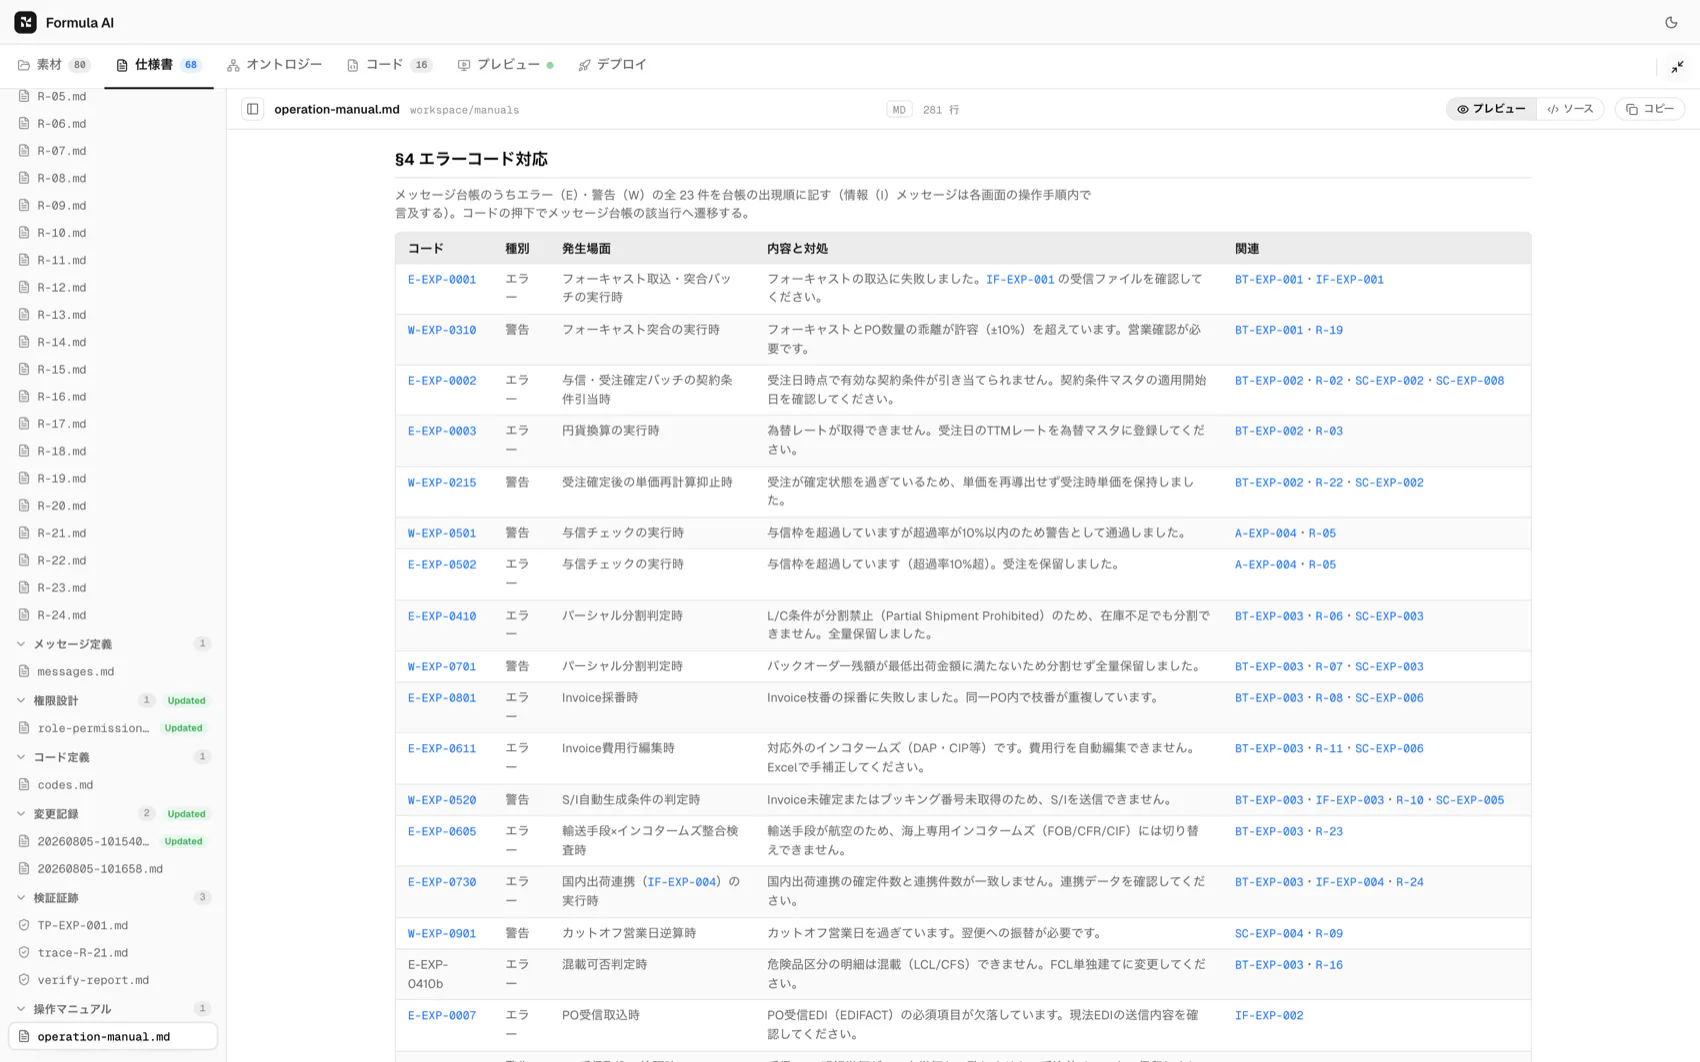
Task: Click shield icon next to verify-report.md
Action: click(24, 980)
